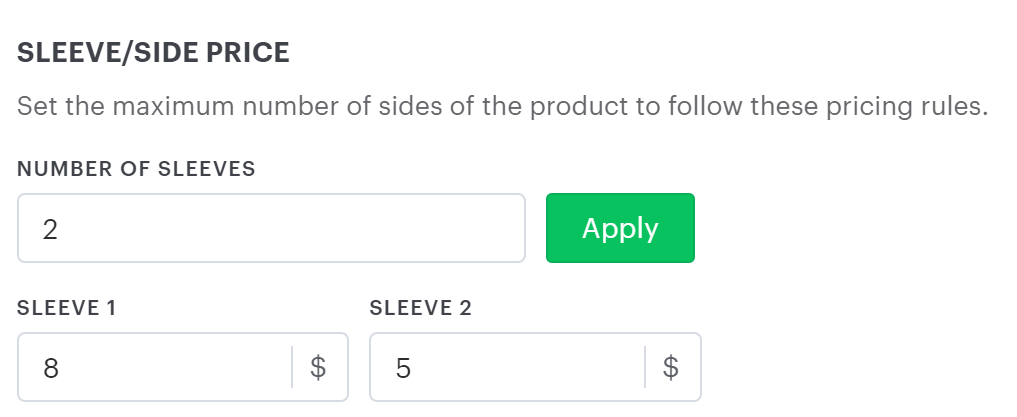Click the divider beside Sleeve 2 currency symbol
1017x417 pixels.
[645, 368]
